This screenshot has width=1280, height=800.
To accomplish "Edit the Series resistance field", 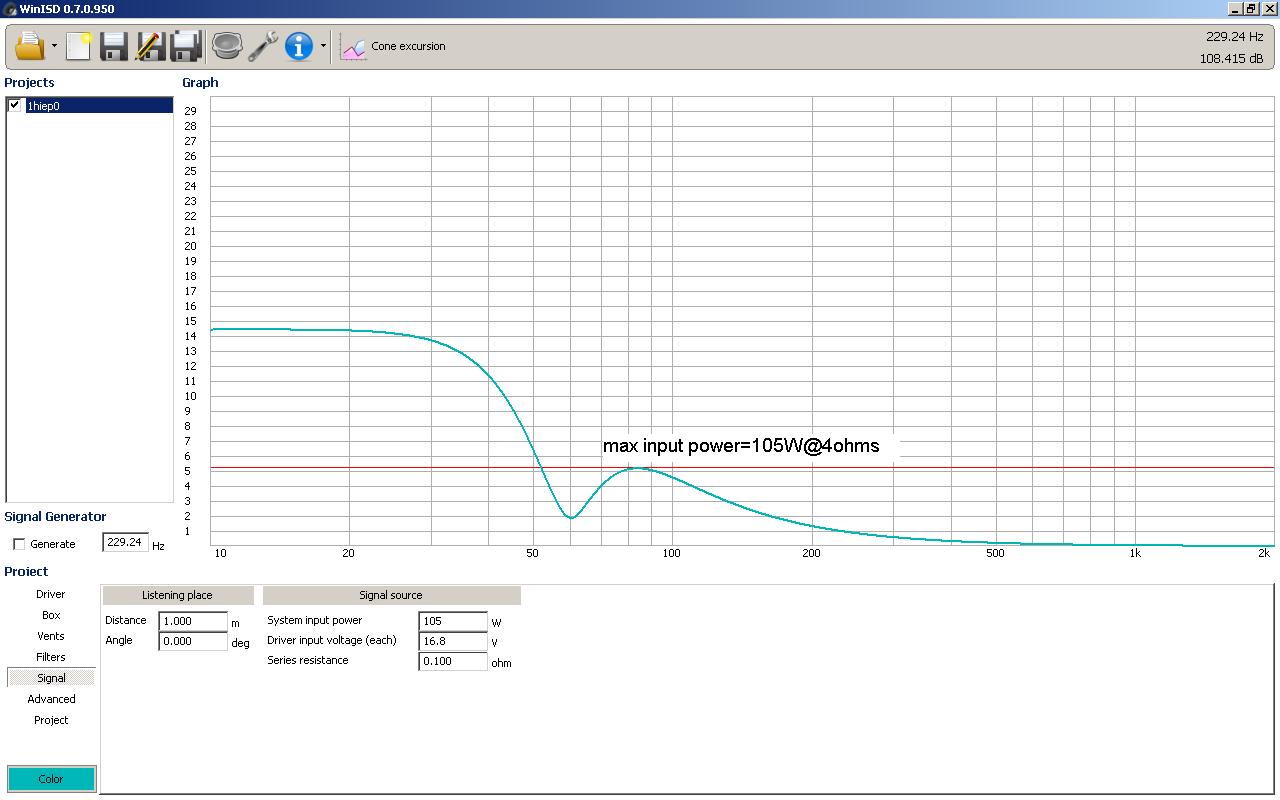I will [x=453, y=661].
